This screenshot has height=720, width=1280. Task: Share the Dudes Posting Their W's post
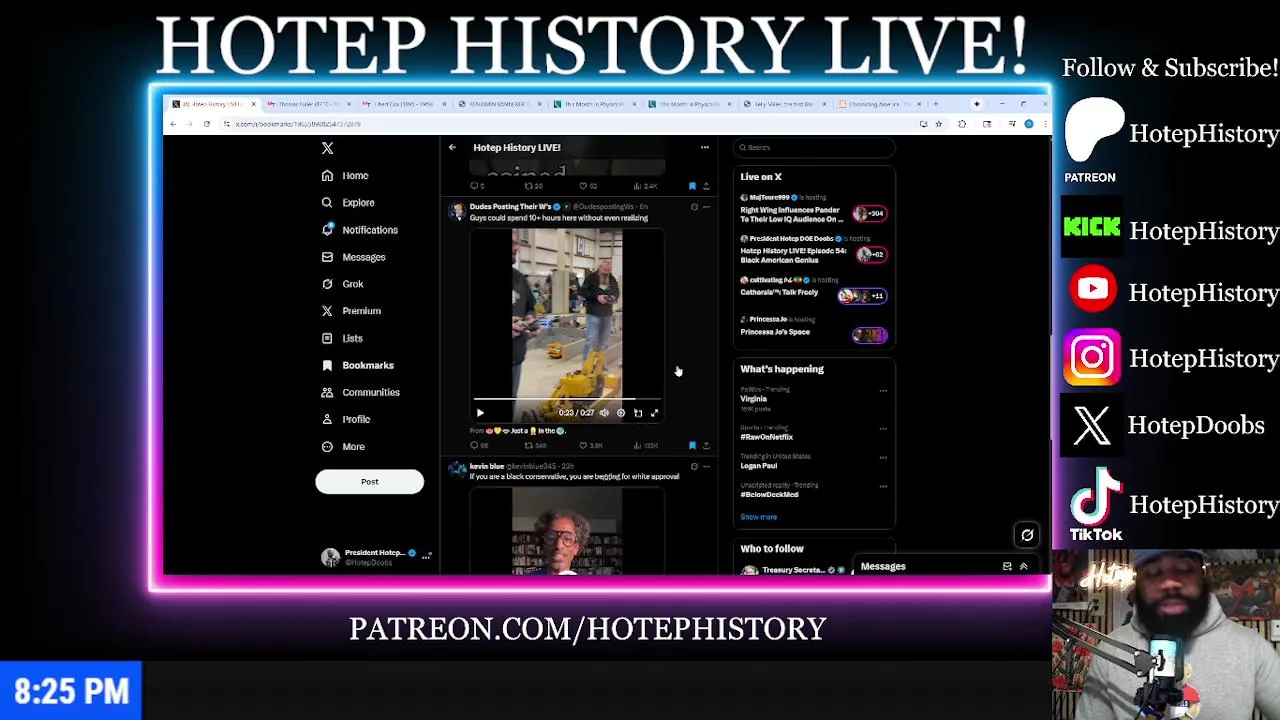706,446
